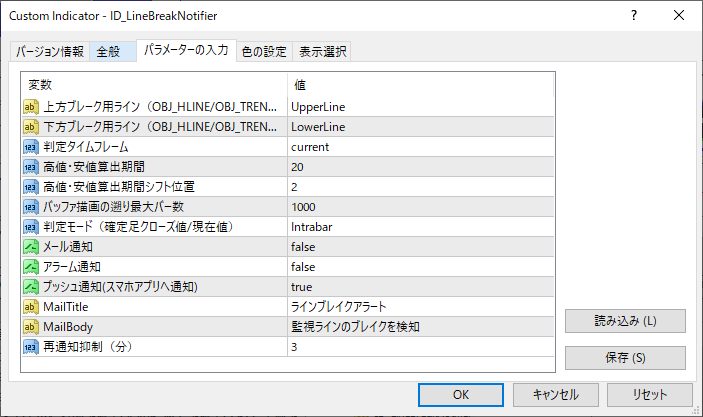Click the integer icon beside 判定タイムフレーム
This screenshot has width=703, height=417.
coord(31,146)
